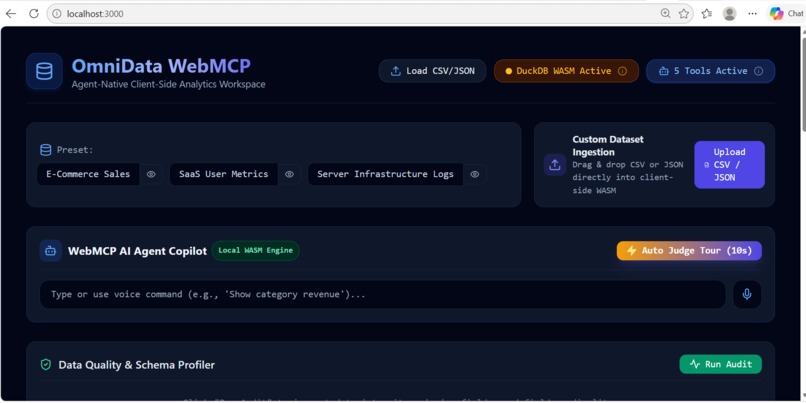Image resolution: width=806 pixels, height=403 pixels.
Task: Select the E-Commerce Sales preset
Action: pos(88,174)
